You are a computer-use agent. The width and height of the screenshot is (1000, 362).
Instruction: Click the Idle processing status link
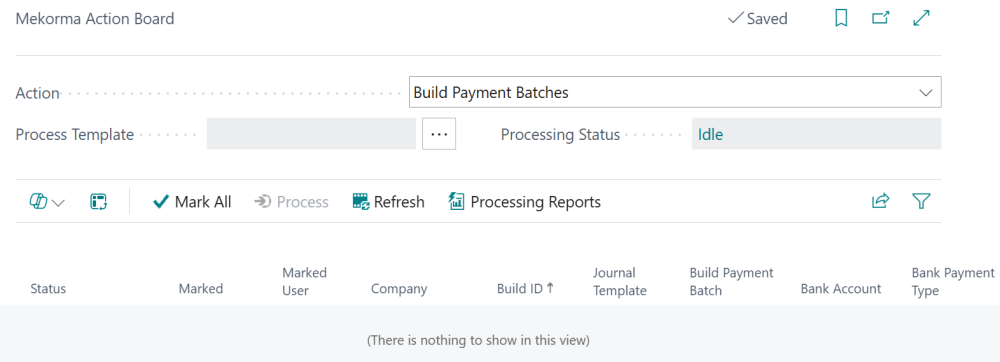coord(710,134)
